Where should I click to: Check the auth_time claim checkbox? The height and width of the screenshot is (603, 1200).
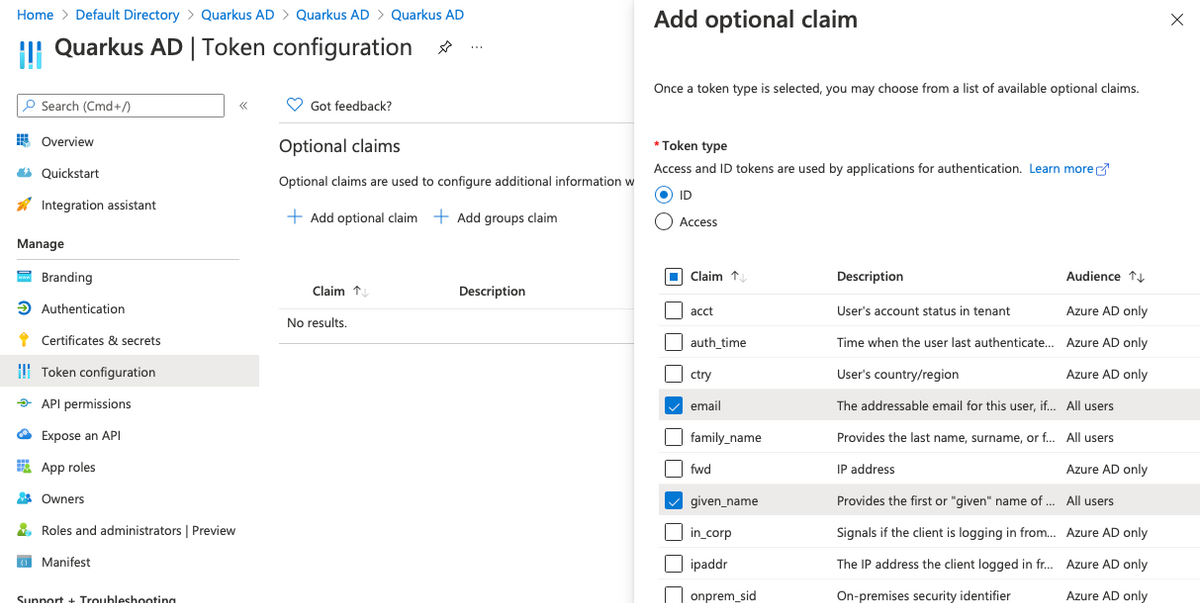[674, 342]
